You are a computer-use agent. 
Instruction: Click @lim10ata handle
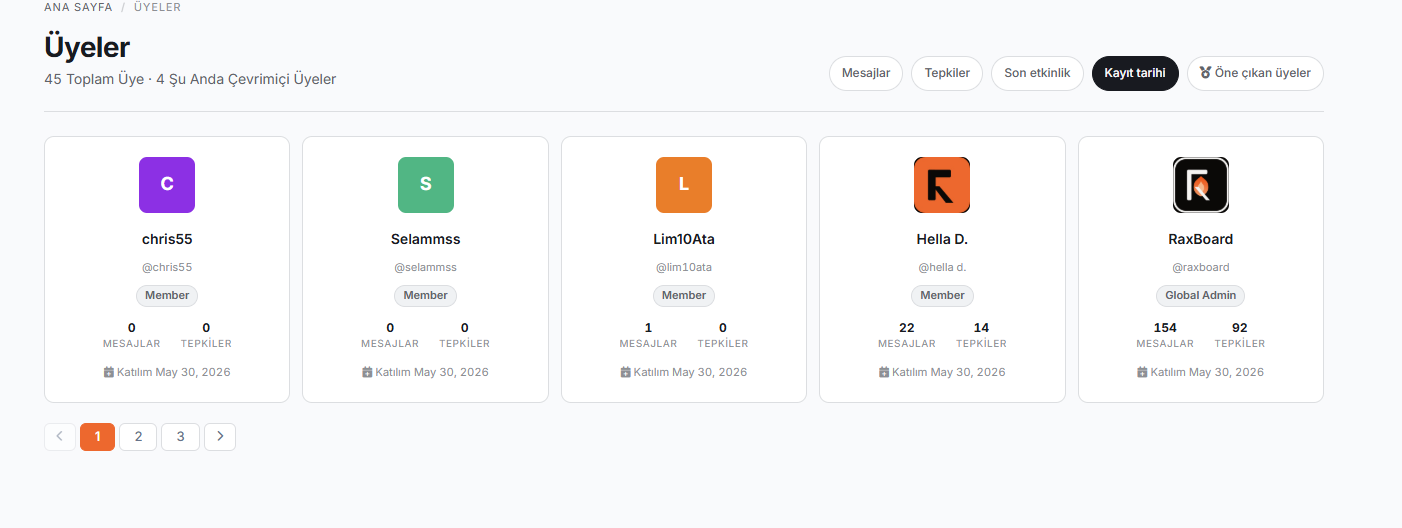(x=684, y=267)
